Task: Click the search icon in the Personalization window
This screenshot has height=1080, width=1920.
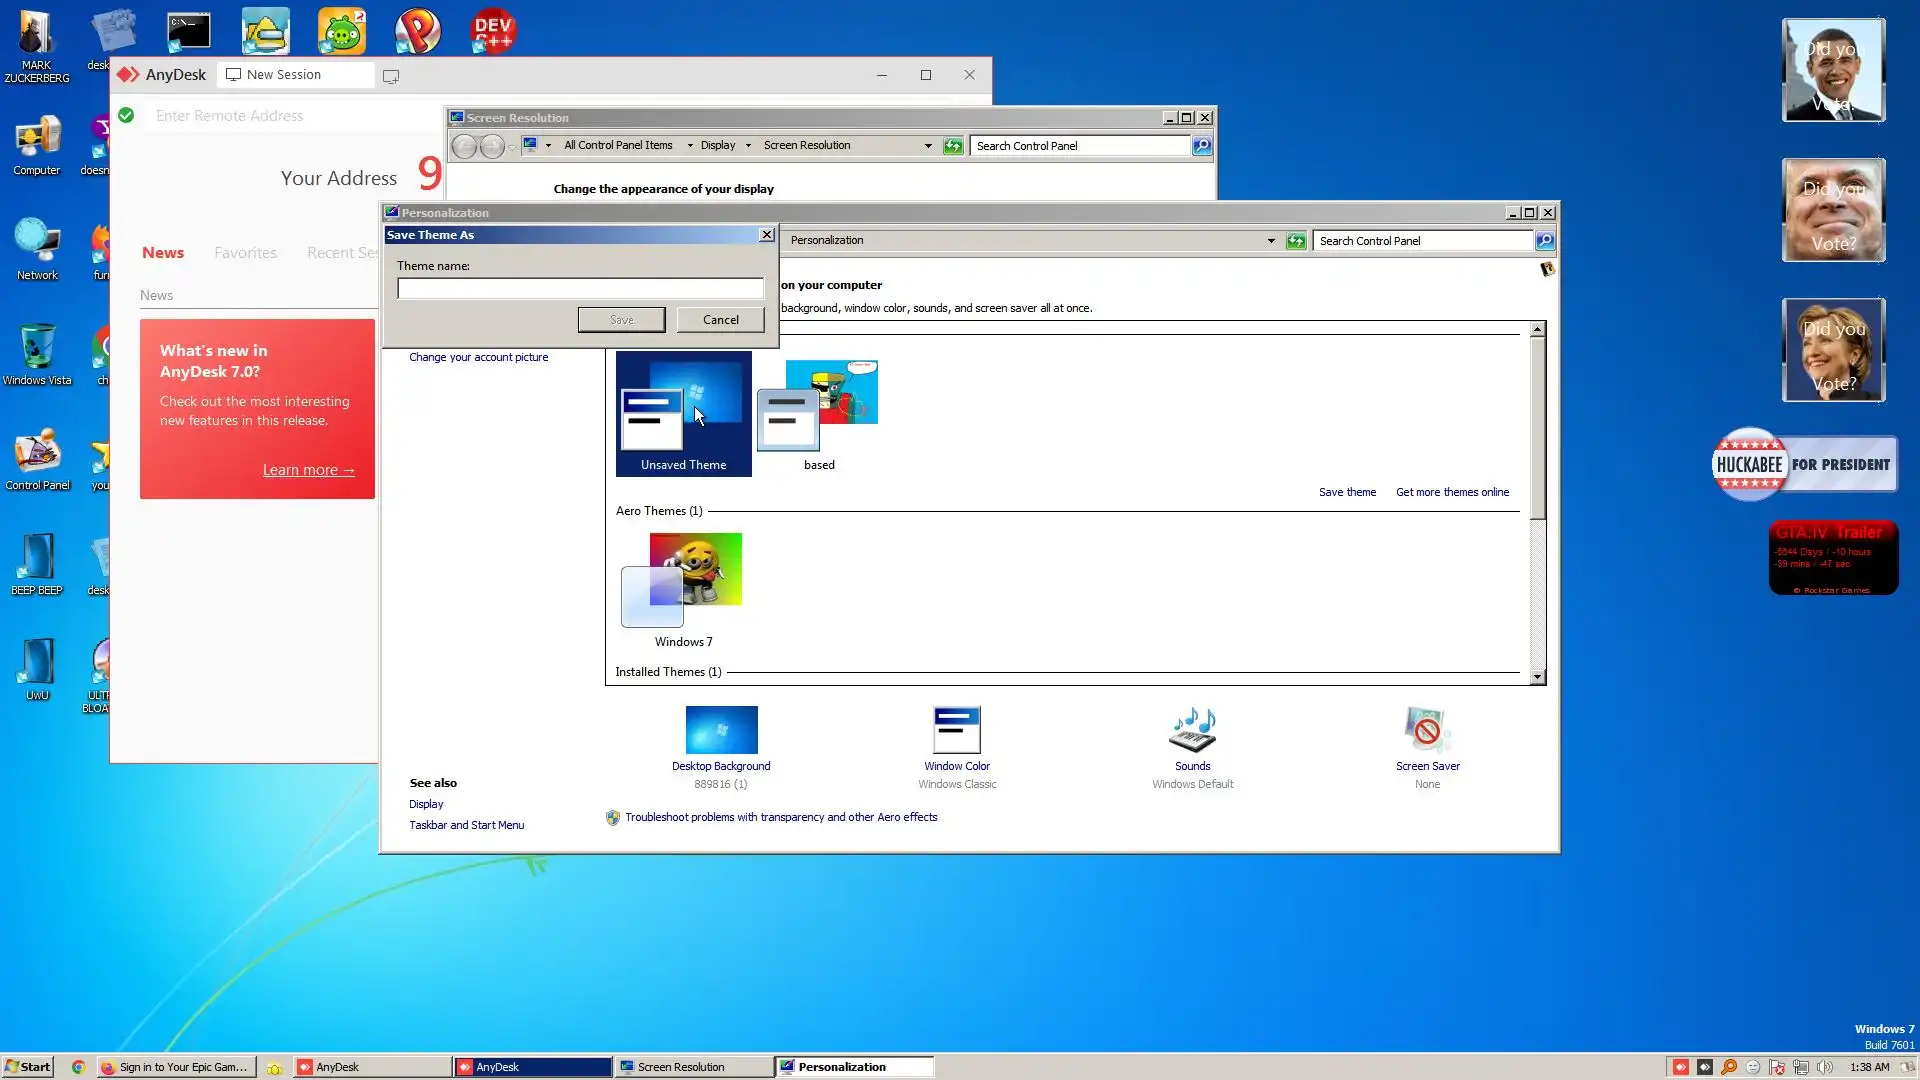Action: (1545, 241)
